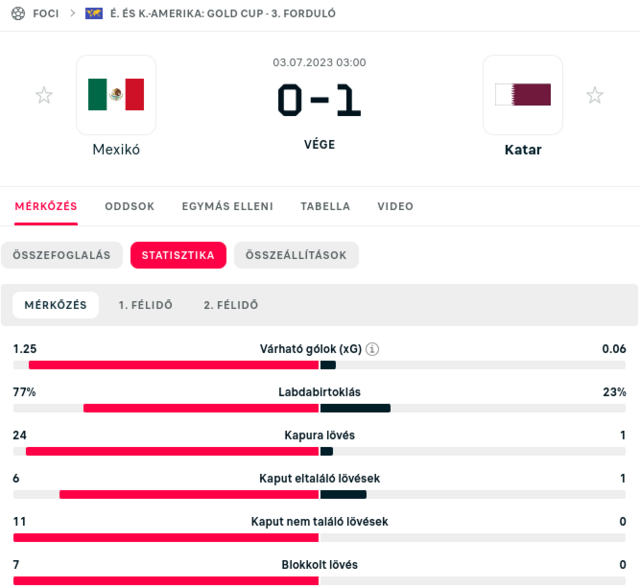Go to the Video tab
640x588 pixels.
[395, 206]
